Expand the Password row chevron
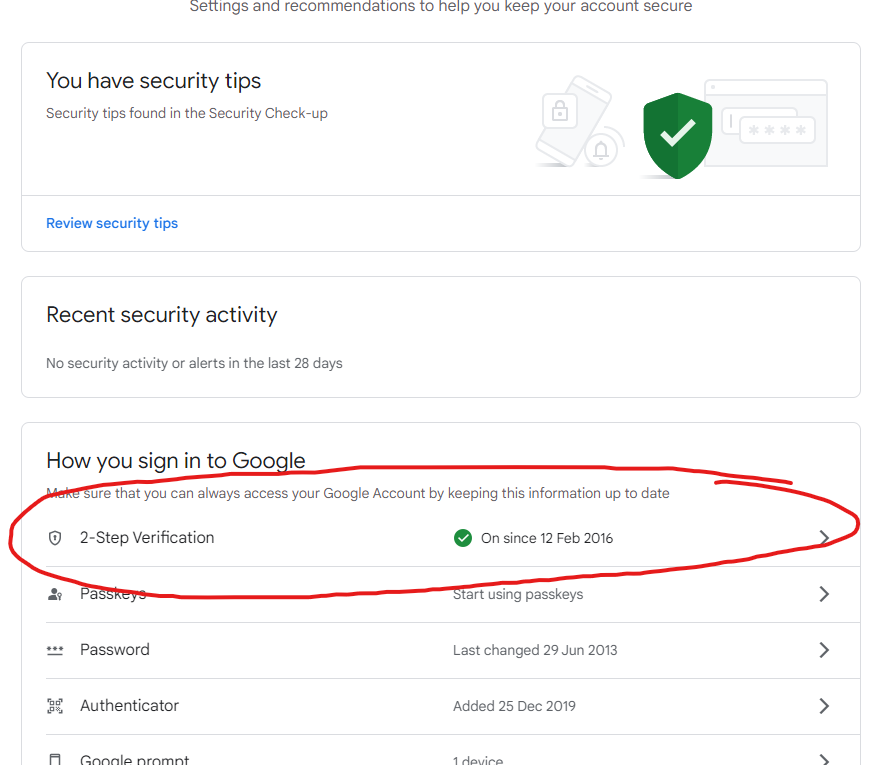Viewport: 878px width, 765px height. point(824,650)
